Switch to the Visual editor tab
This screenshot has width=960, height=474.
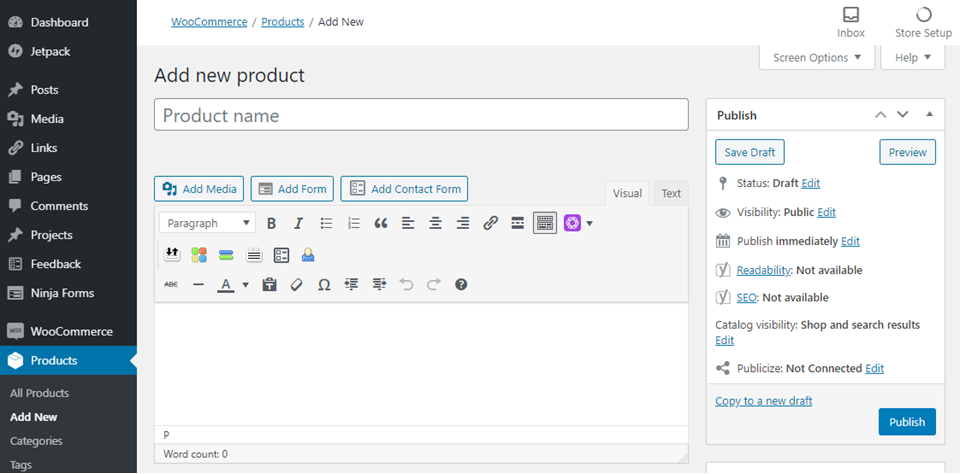(x=628, y=194)
